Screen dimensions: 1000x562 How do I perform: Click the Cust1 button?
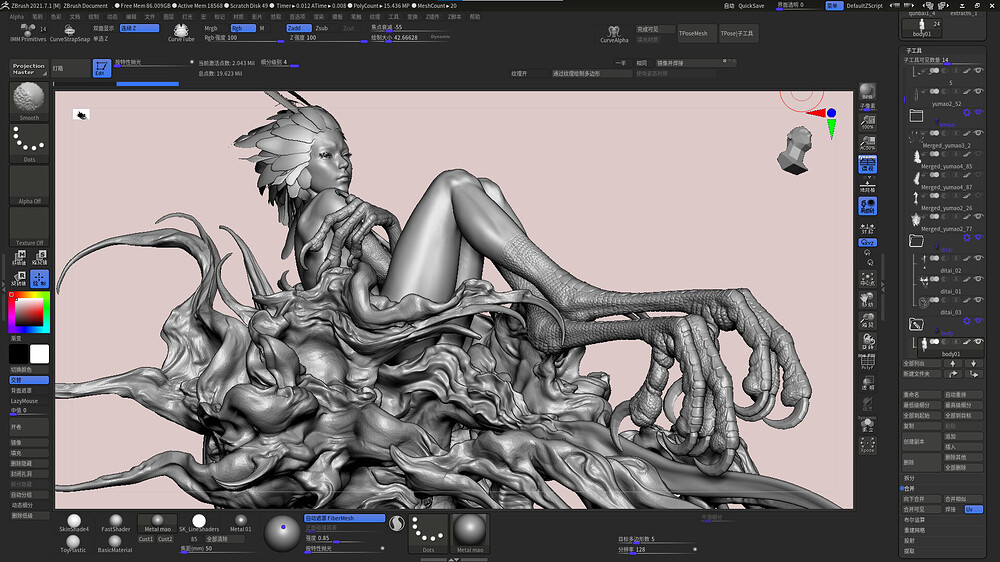[x=146, y=539]
